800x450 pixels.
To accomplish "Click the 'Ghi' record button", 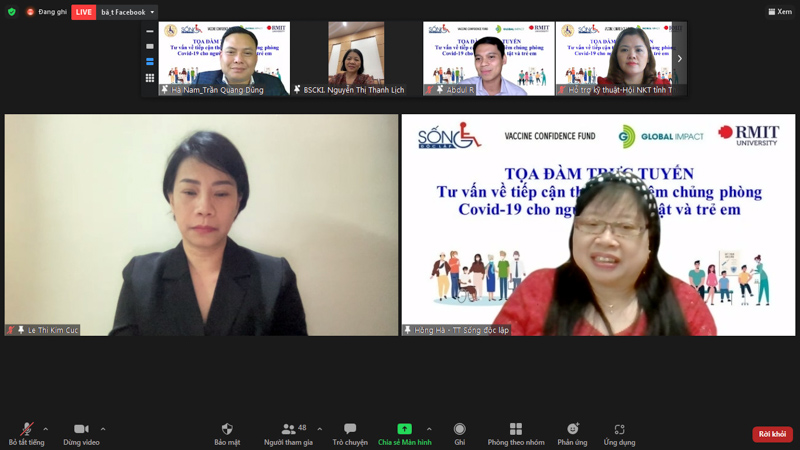I will [x=460, y=434].
